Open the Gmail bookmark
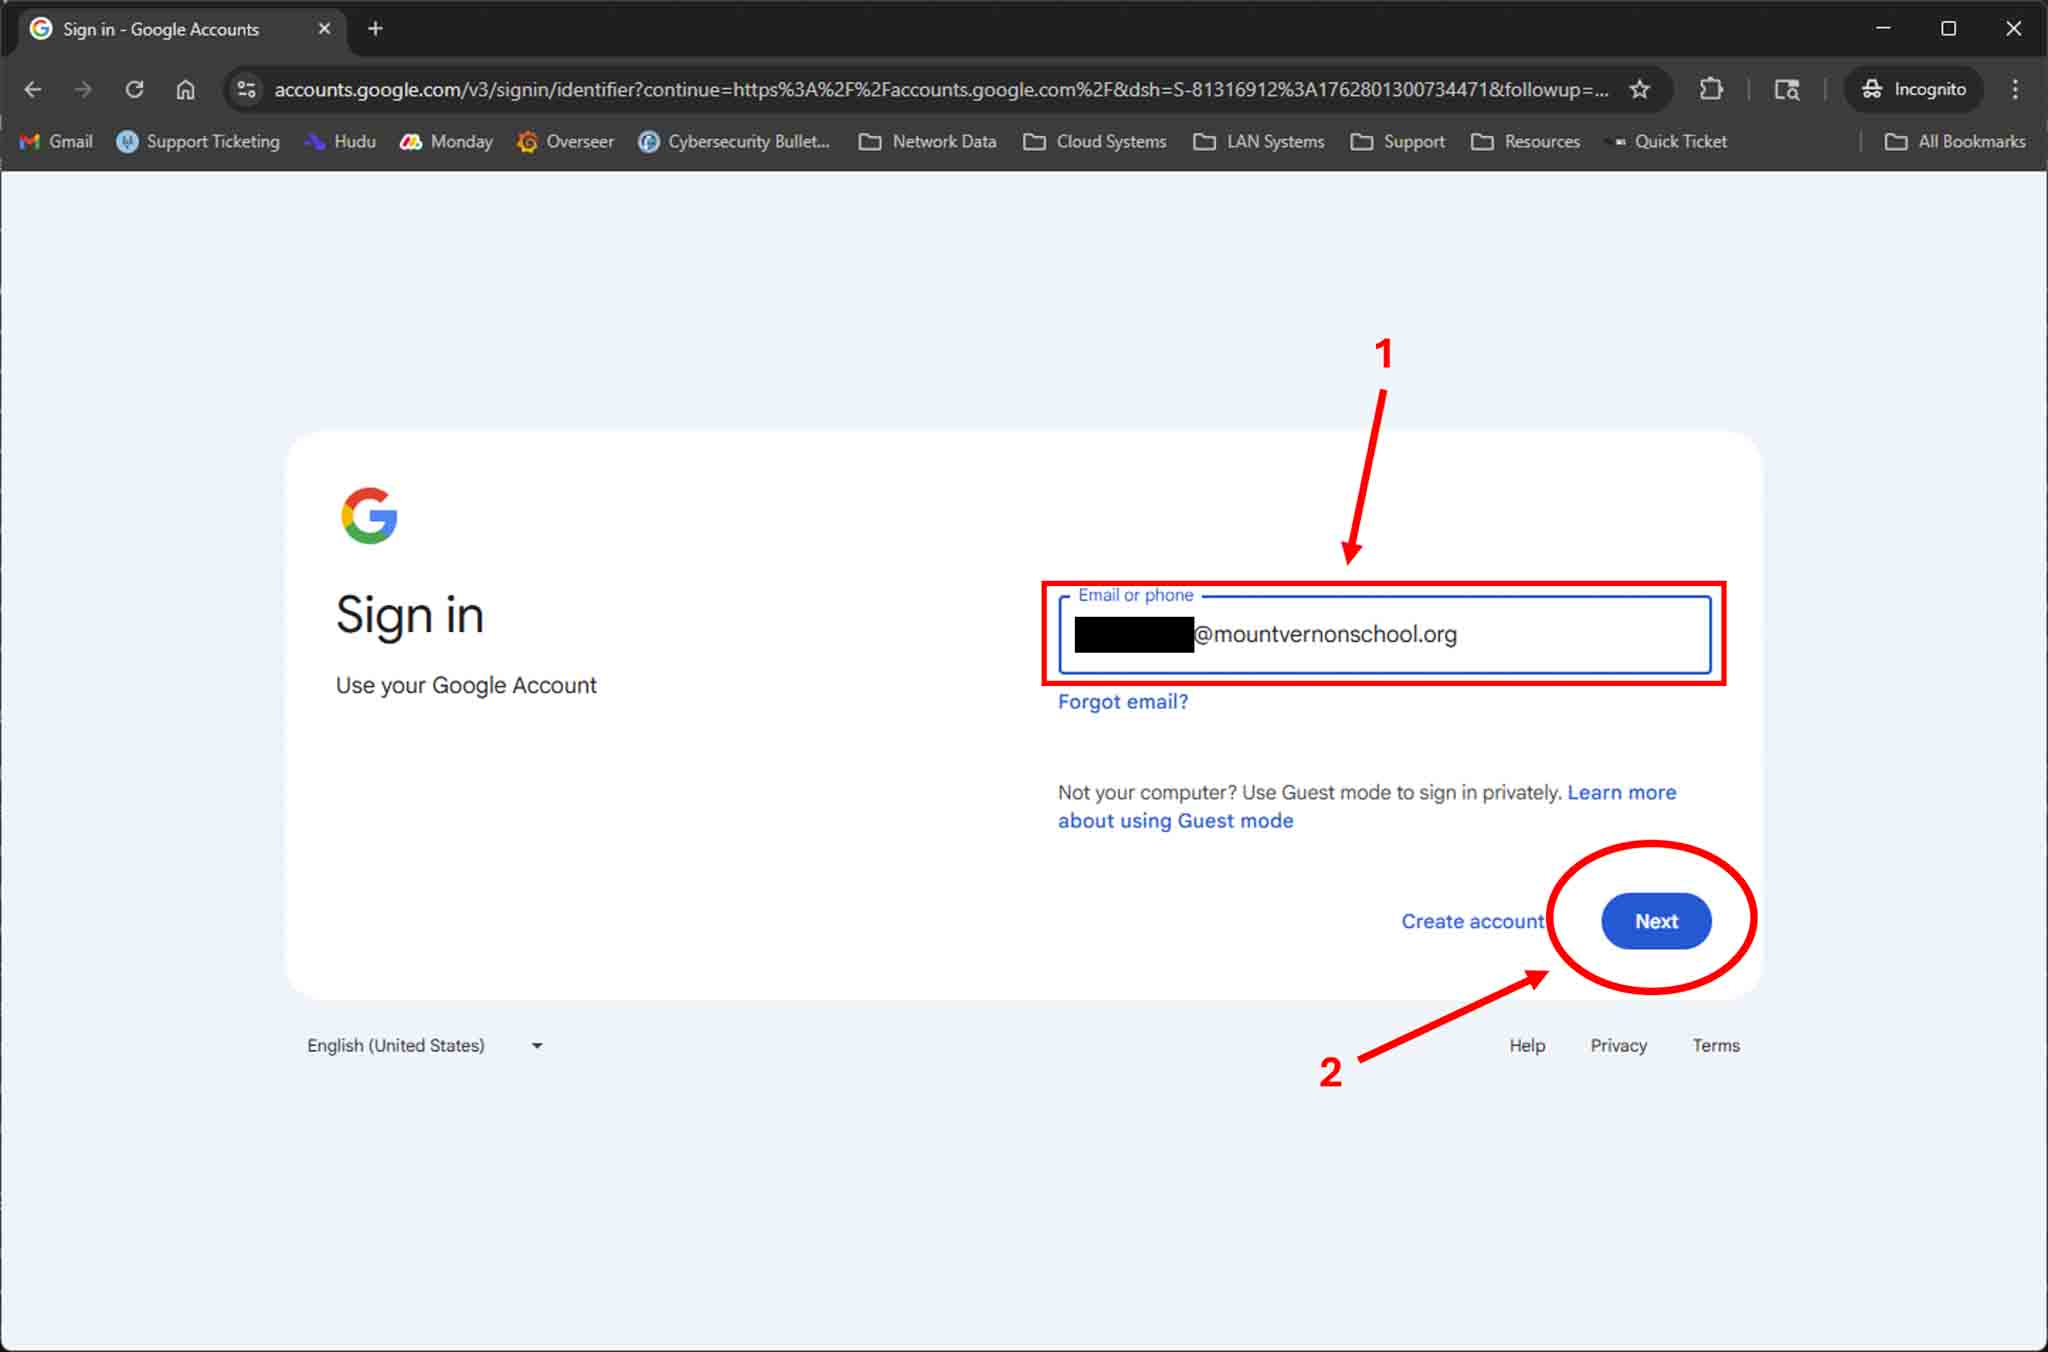Viewport: 2048px width, 1352px height. coord(57,141)
